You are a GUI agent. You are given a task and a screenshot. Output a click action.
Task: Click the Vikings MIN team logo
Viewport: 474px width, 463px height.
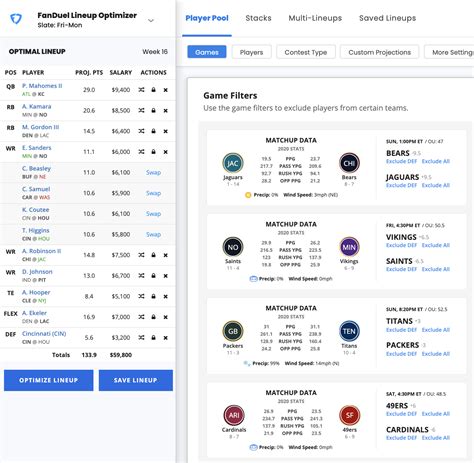point(349,247)
